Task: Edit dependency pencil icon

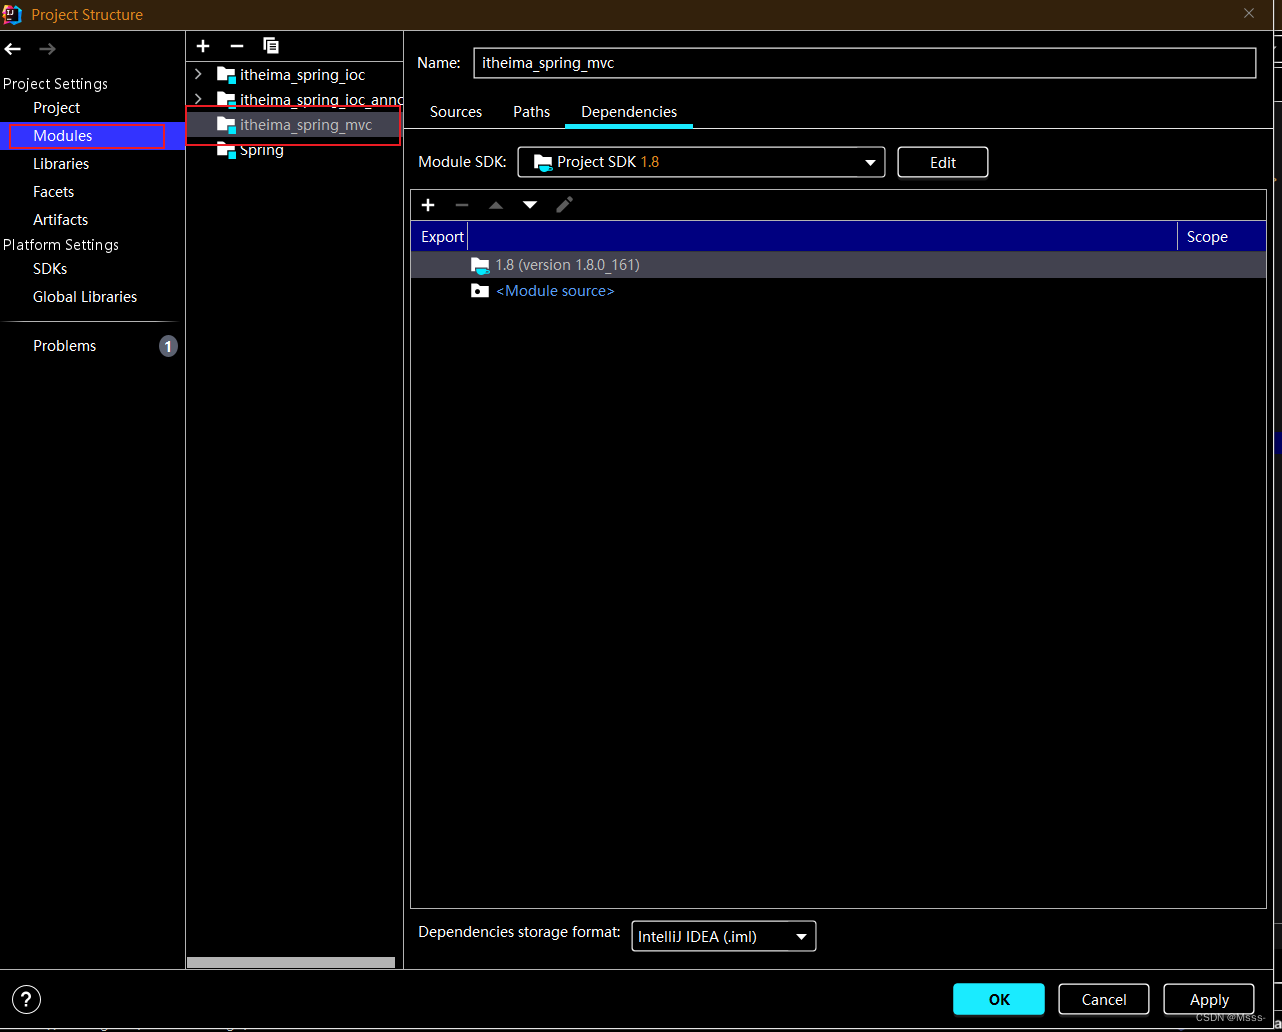Action: [x=565, y=205]
